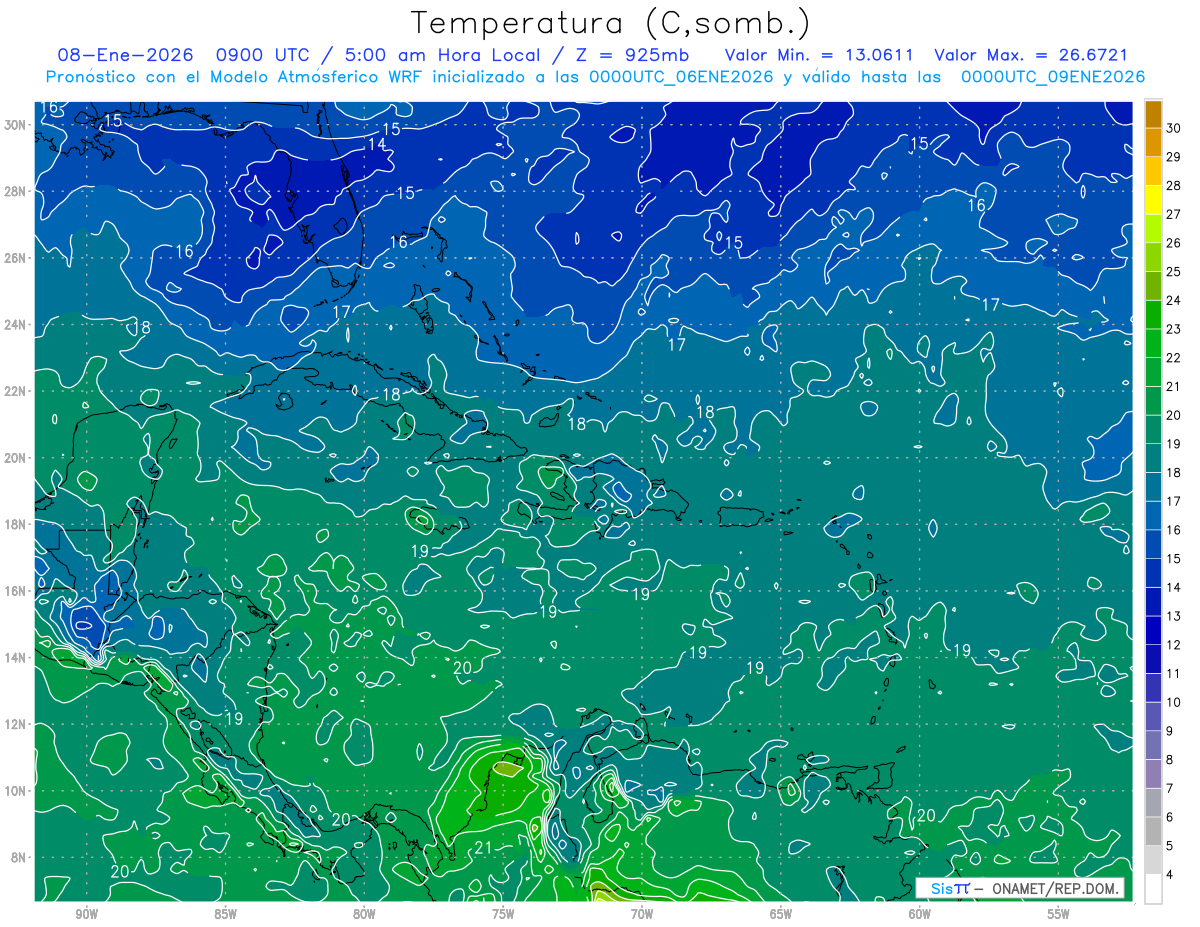This screenshot has height=927, width=1200.
Task: Click the "65W" longitude axis label
Action: click(781, 914)
